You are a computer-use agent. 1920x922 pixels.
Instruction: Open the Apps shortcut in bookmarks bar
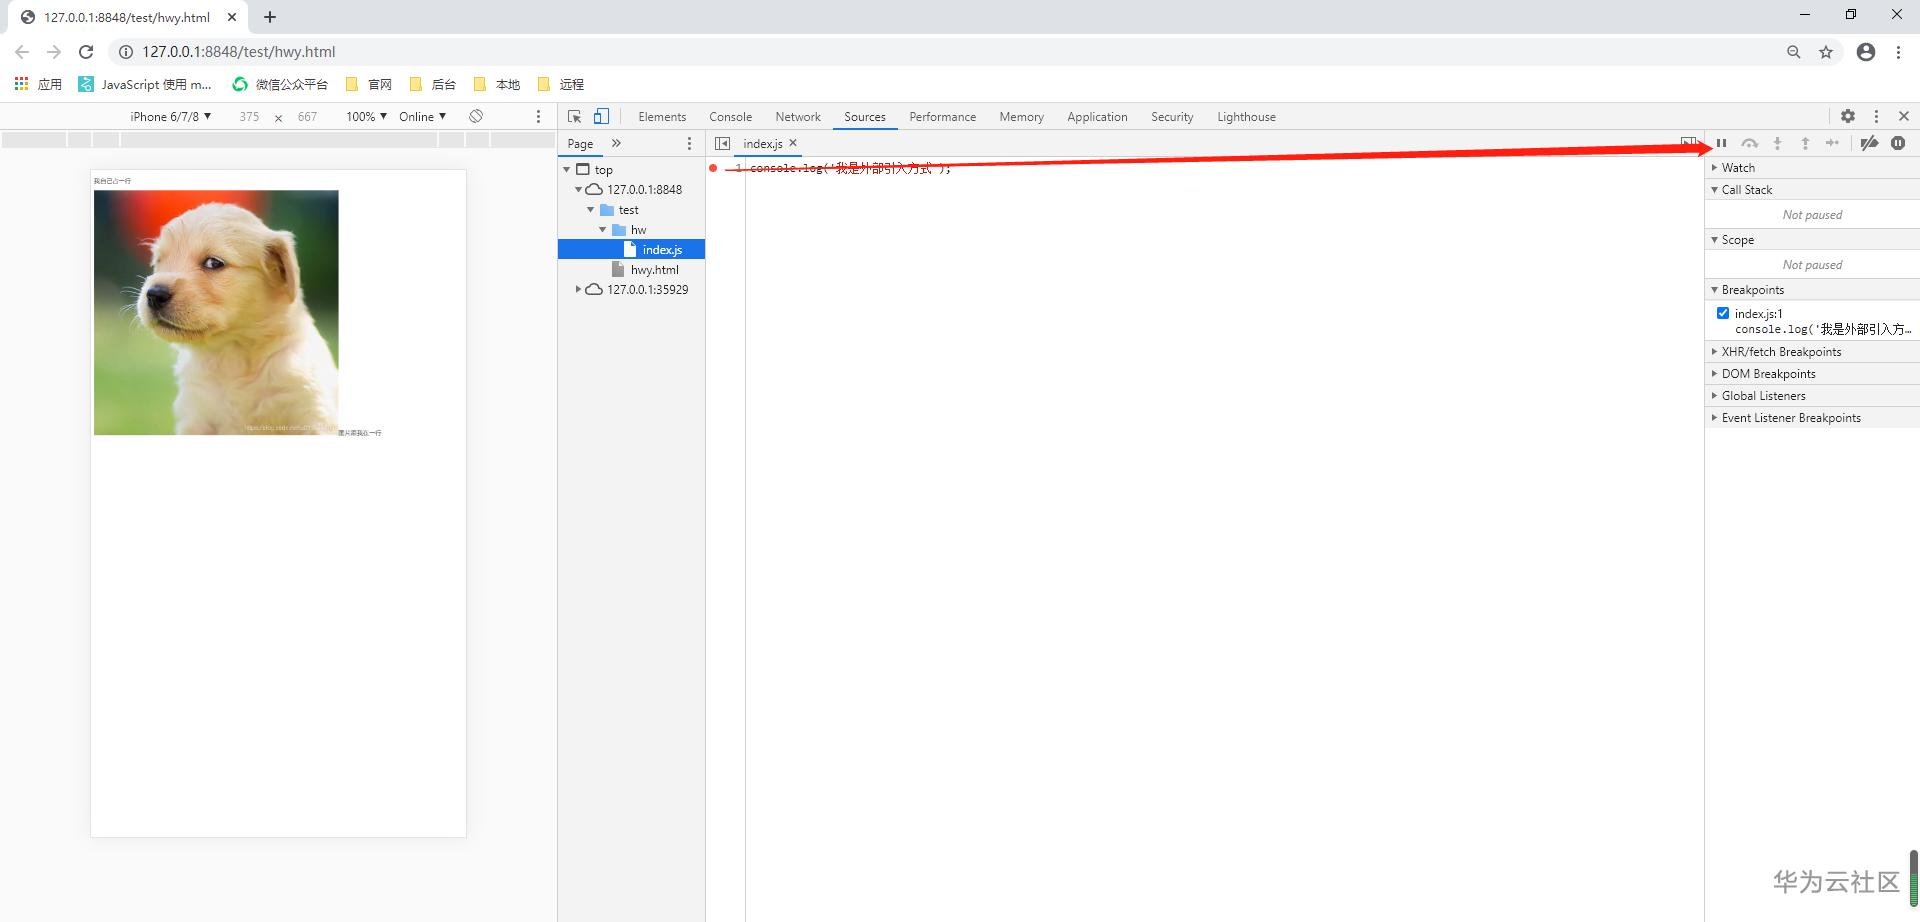point(38,84)
